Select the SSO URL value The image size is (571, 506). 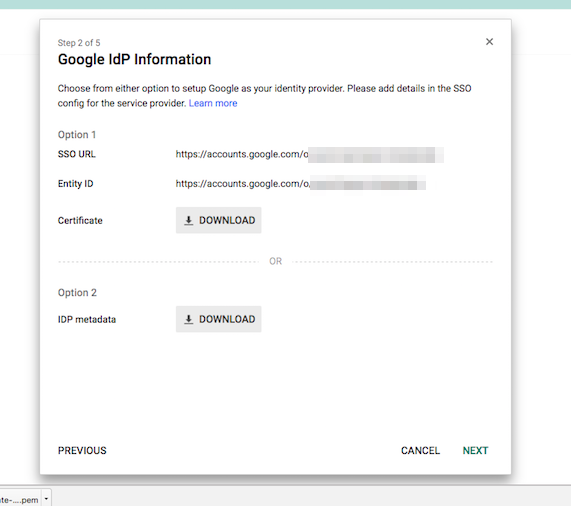[x=310, y=154]
